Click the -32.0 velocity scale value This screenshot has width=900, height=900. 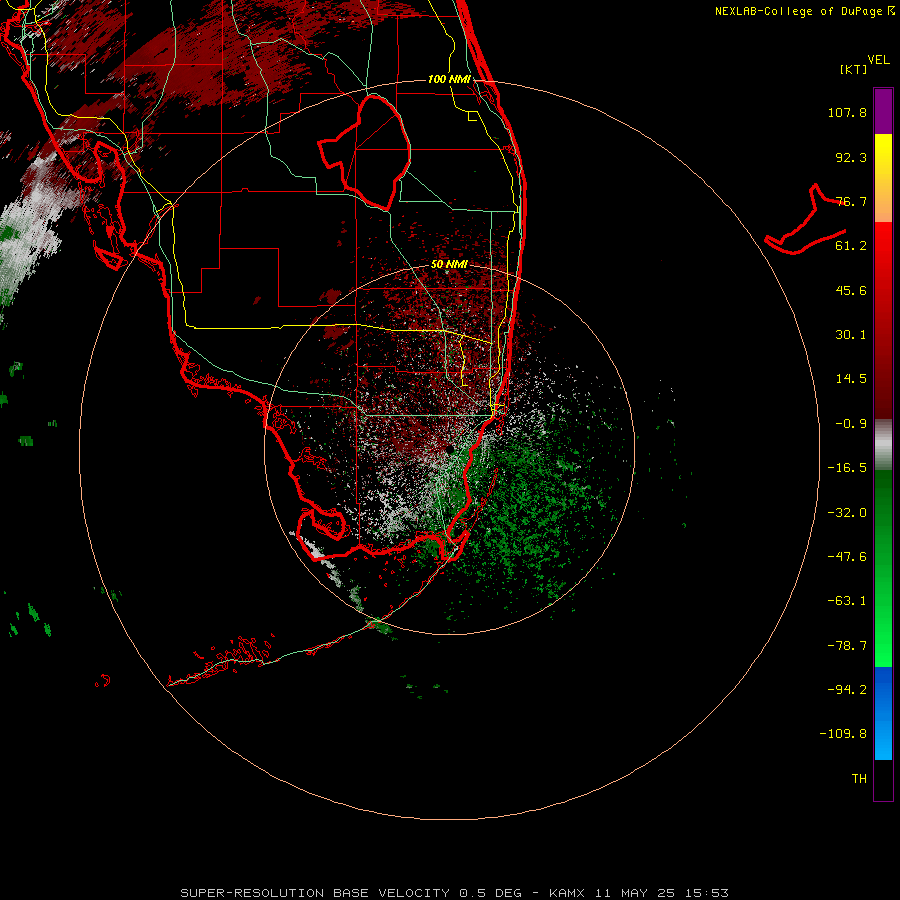point(847,513)
